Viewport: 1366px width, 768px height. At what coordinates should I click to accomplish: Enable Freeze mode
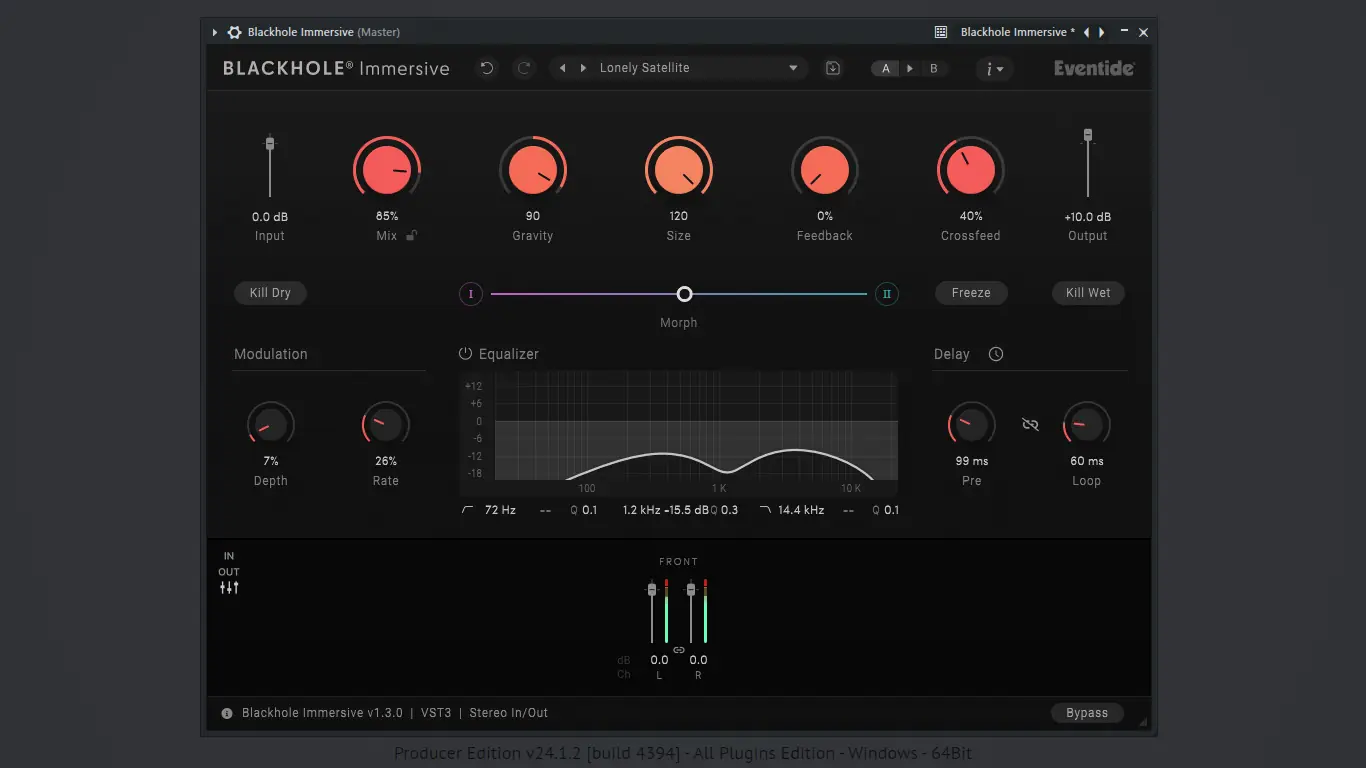(x=971, y=292)
